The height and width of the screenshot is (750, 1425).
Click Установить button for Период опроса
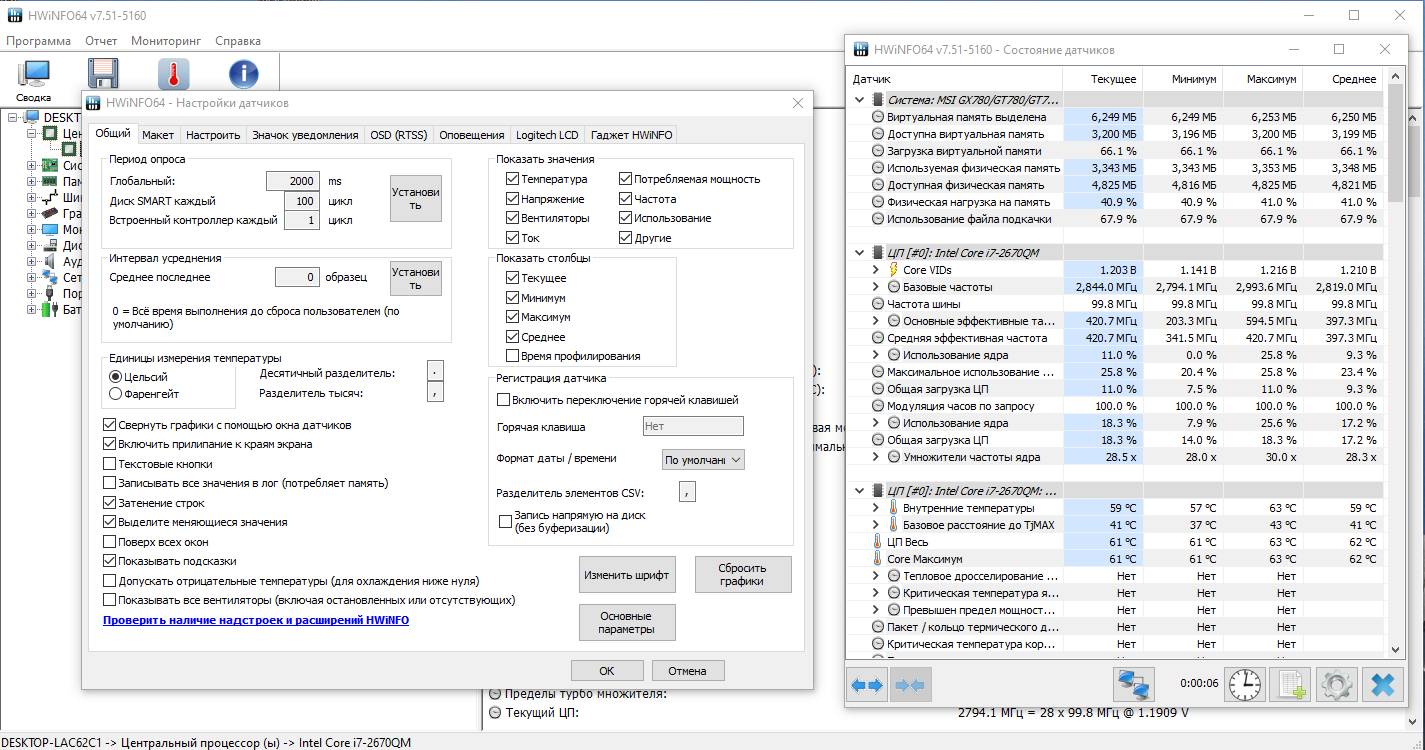(416, 198)
